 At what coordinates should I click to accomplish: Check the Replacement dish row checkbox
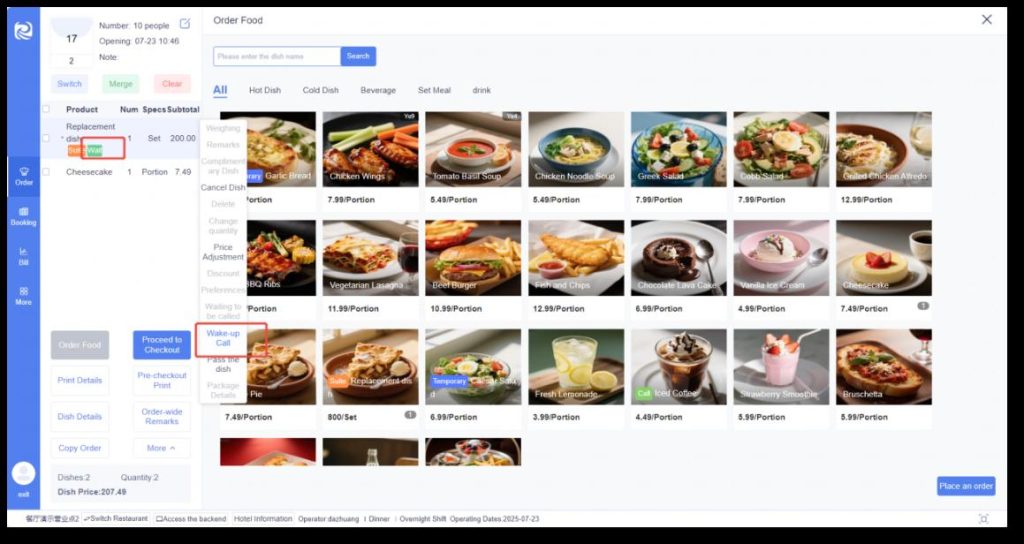[x=46, y=138]
